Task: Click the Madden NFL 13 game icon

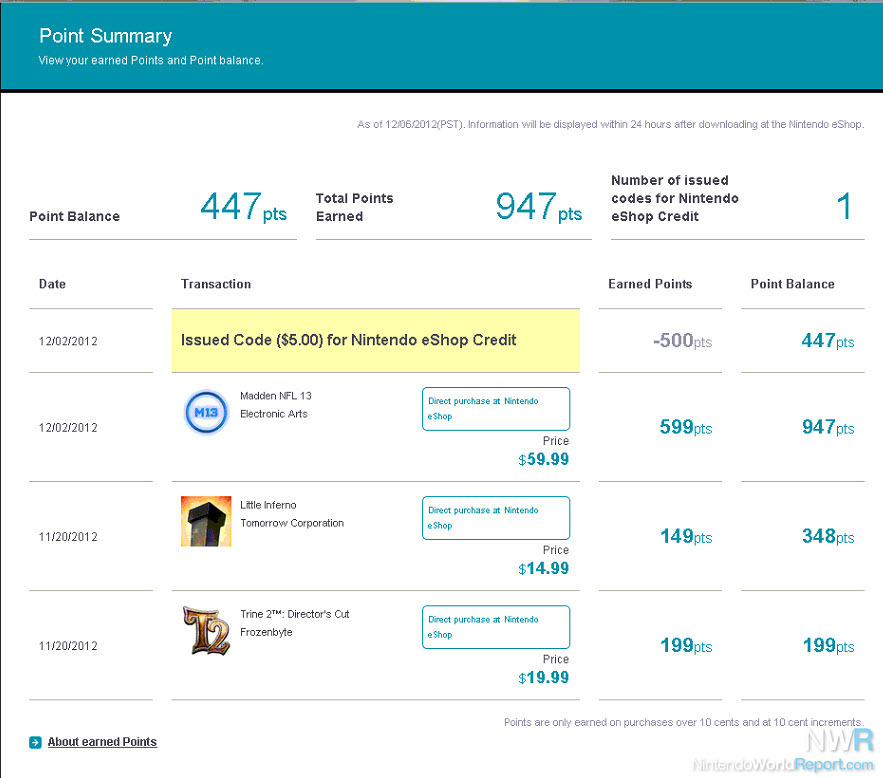Action: tap(206, 413)
